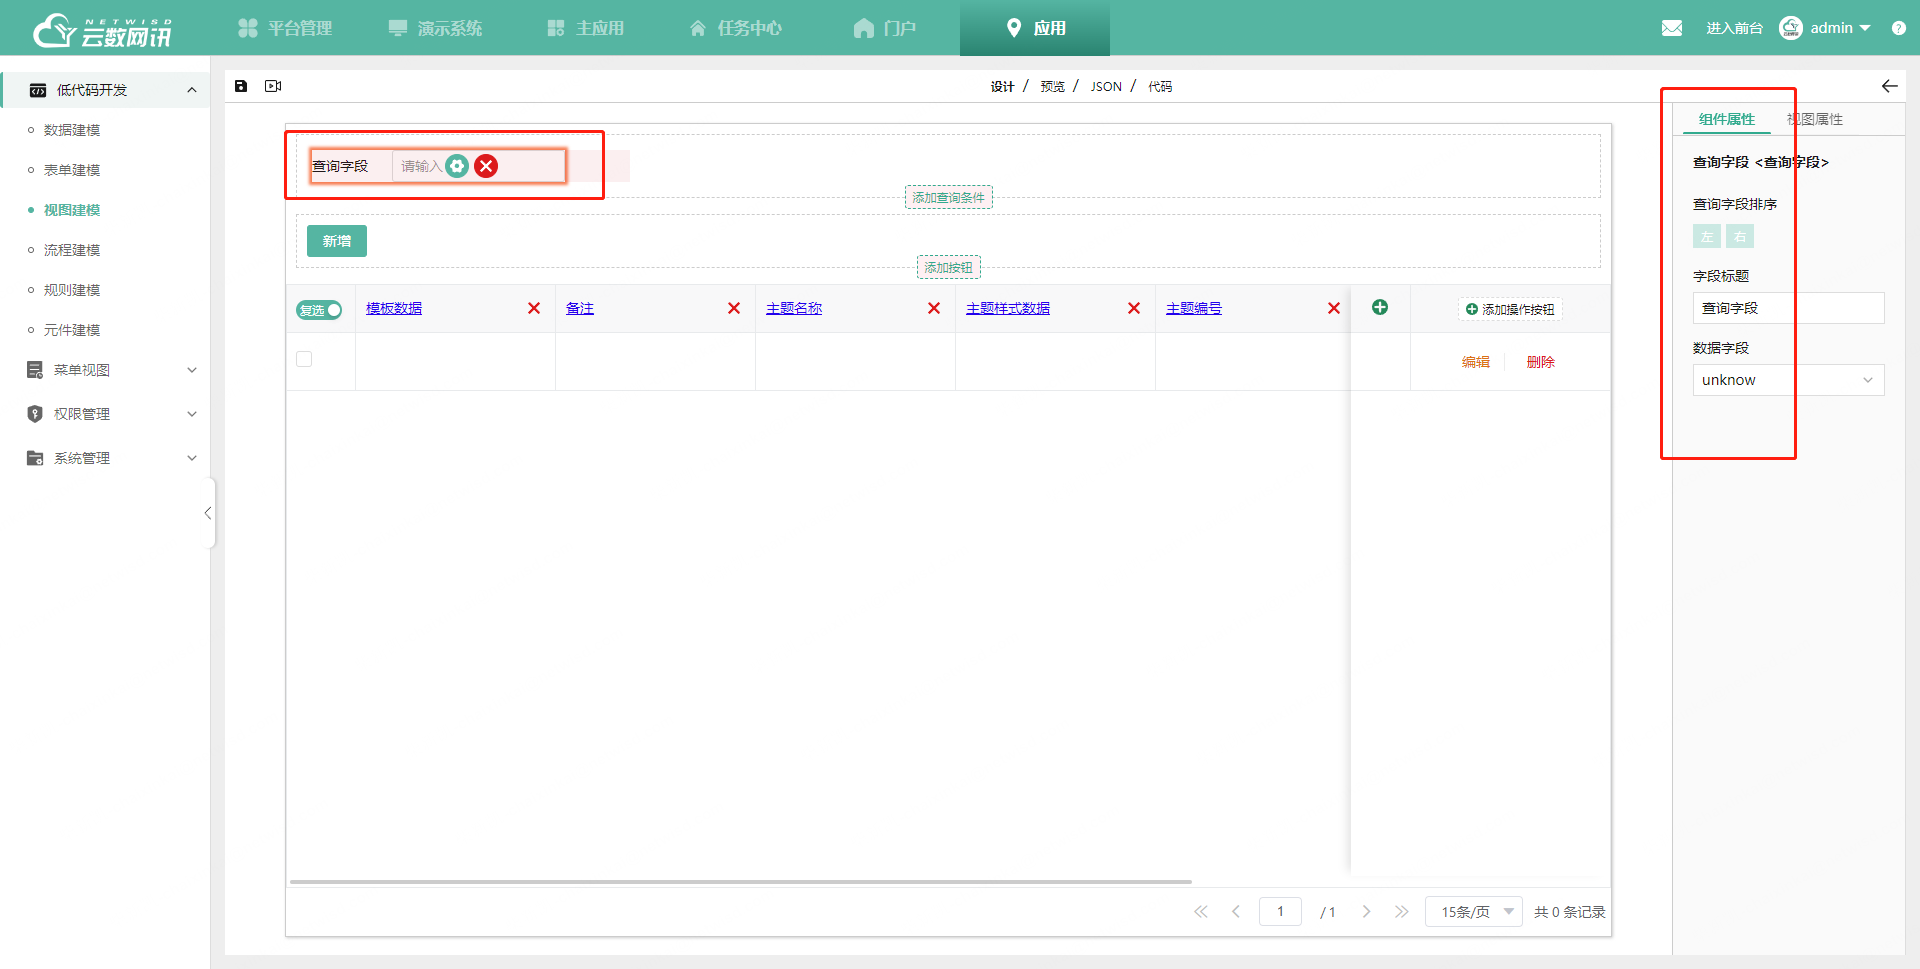The image size is (1920, 969).
Task: Delete the query field with red X
Action: point(486,166)
